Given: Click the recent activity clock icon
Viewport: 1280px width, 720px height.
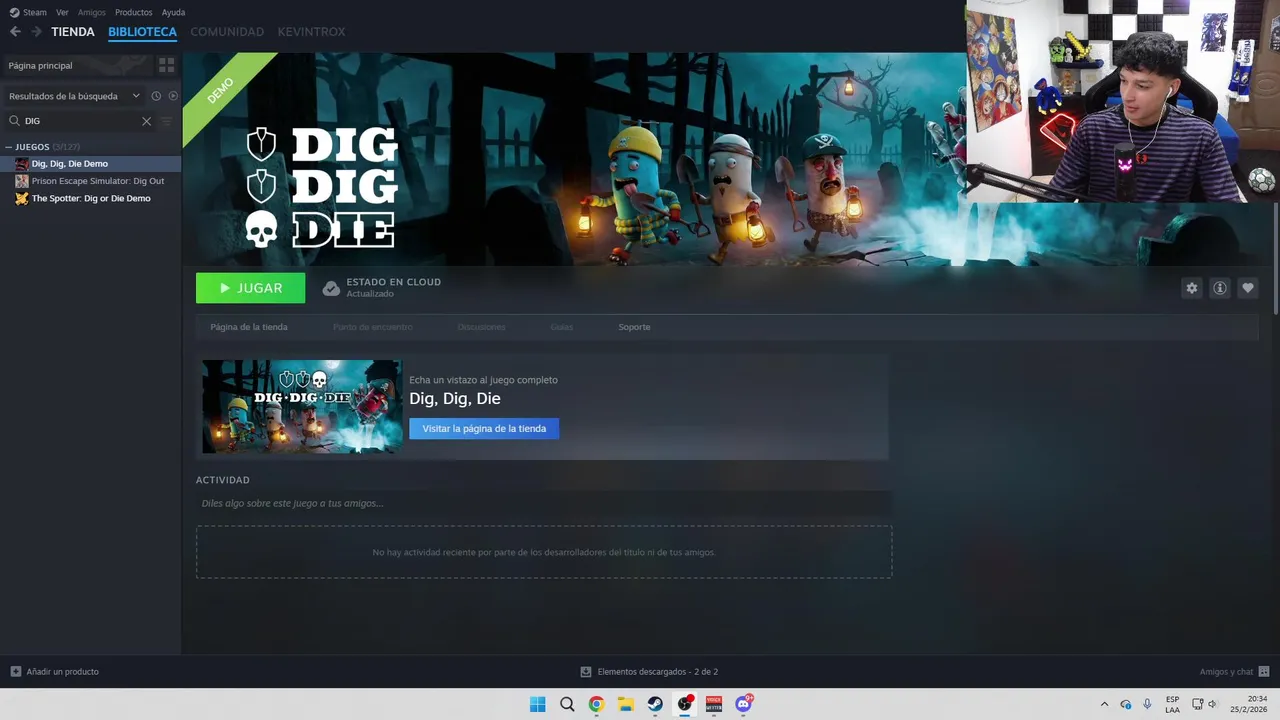Looking at the screenshot, I should point(156,96).
